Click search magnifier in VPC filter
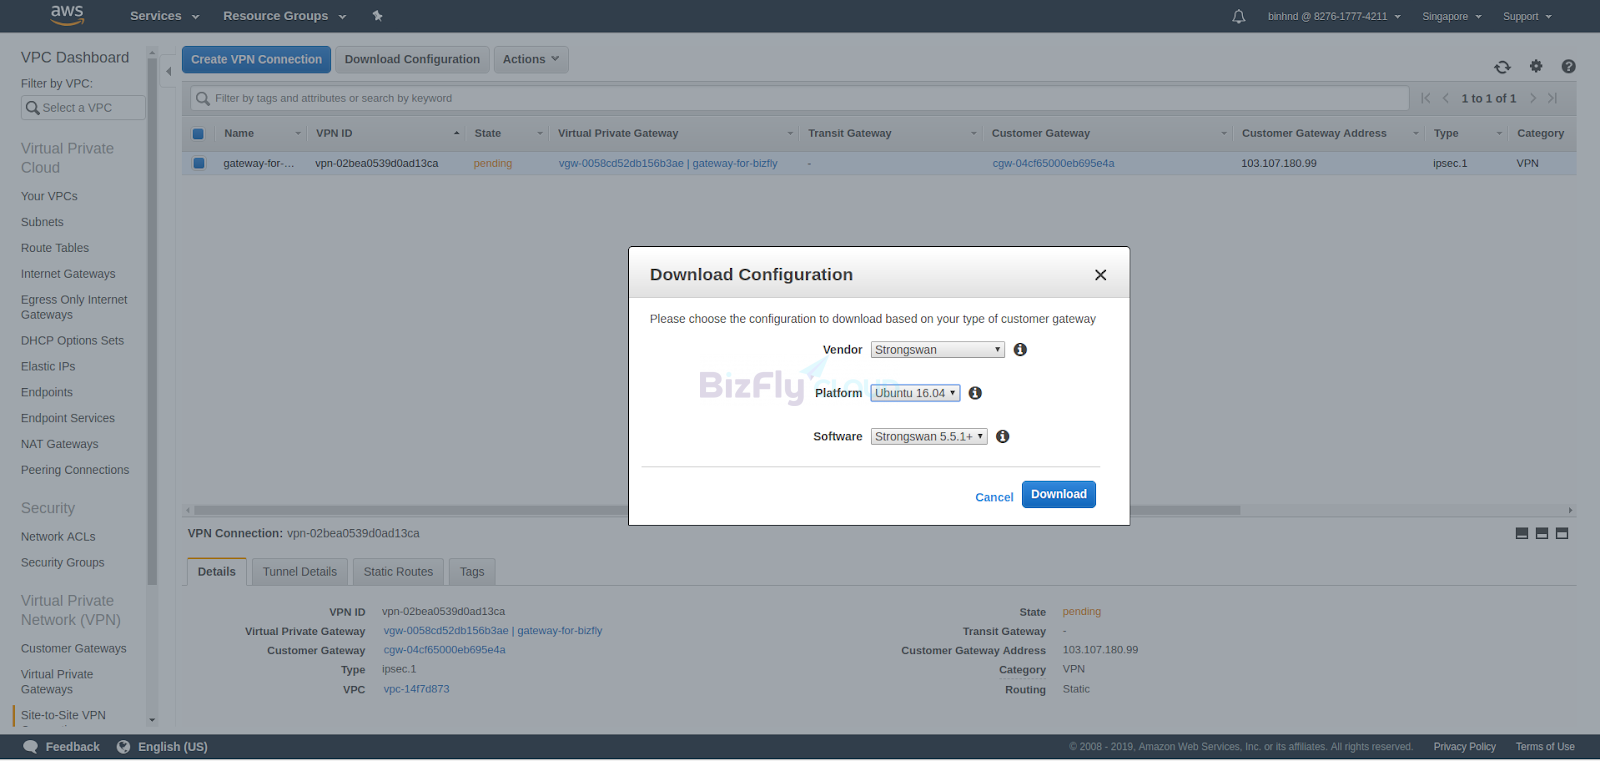Viewport: 1600px width, 761px height. pos(33,108)
